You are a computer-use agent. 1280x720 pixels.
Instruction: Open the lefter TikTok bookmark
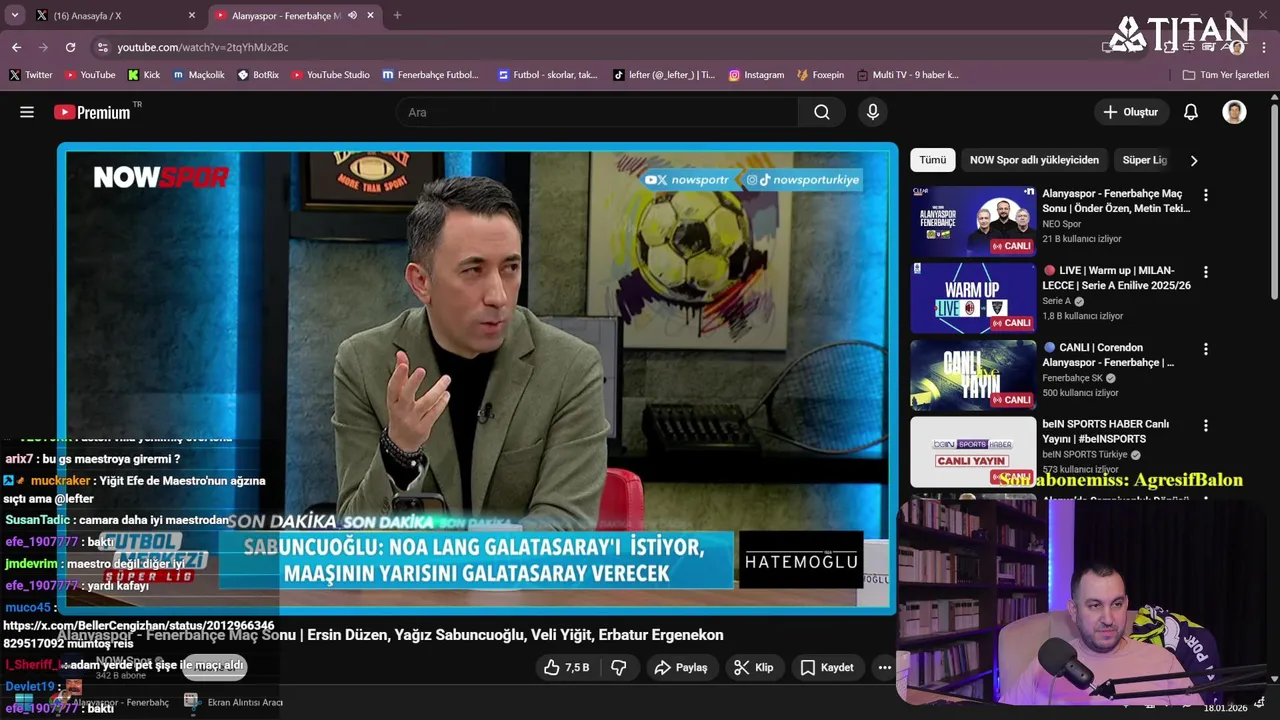click(664, 75)
